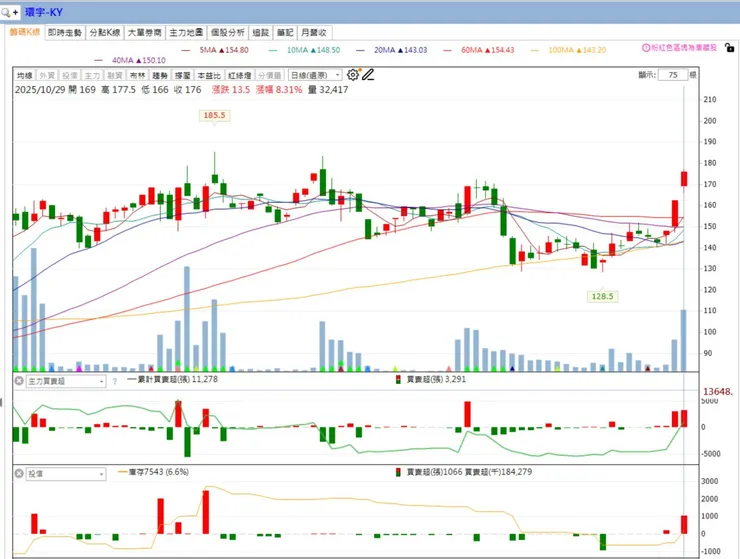Switch to the 月營收 tab
Viewport: 740px width, 559px height.
pos(314,33)
